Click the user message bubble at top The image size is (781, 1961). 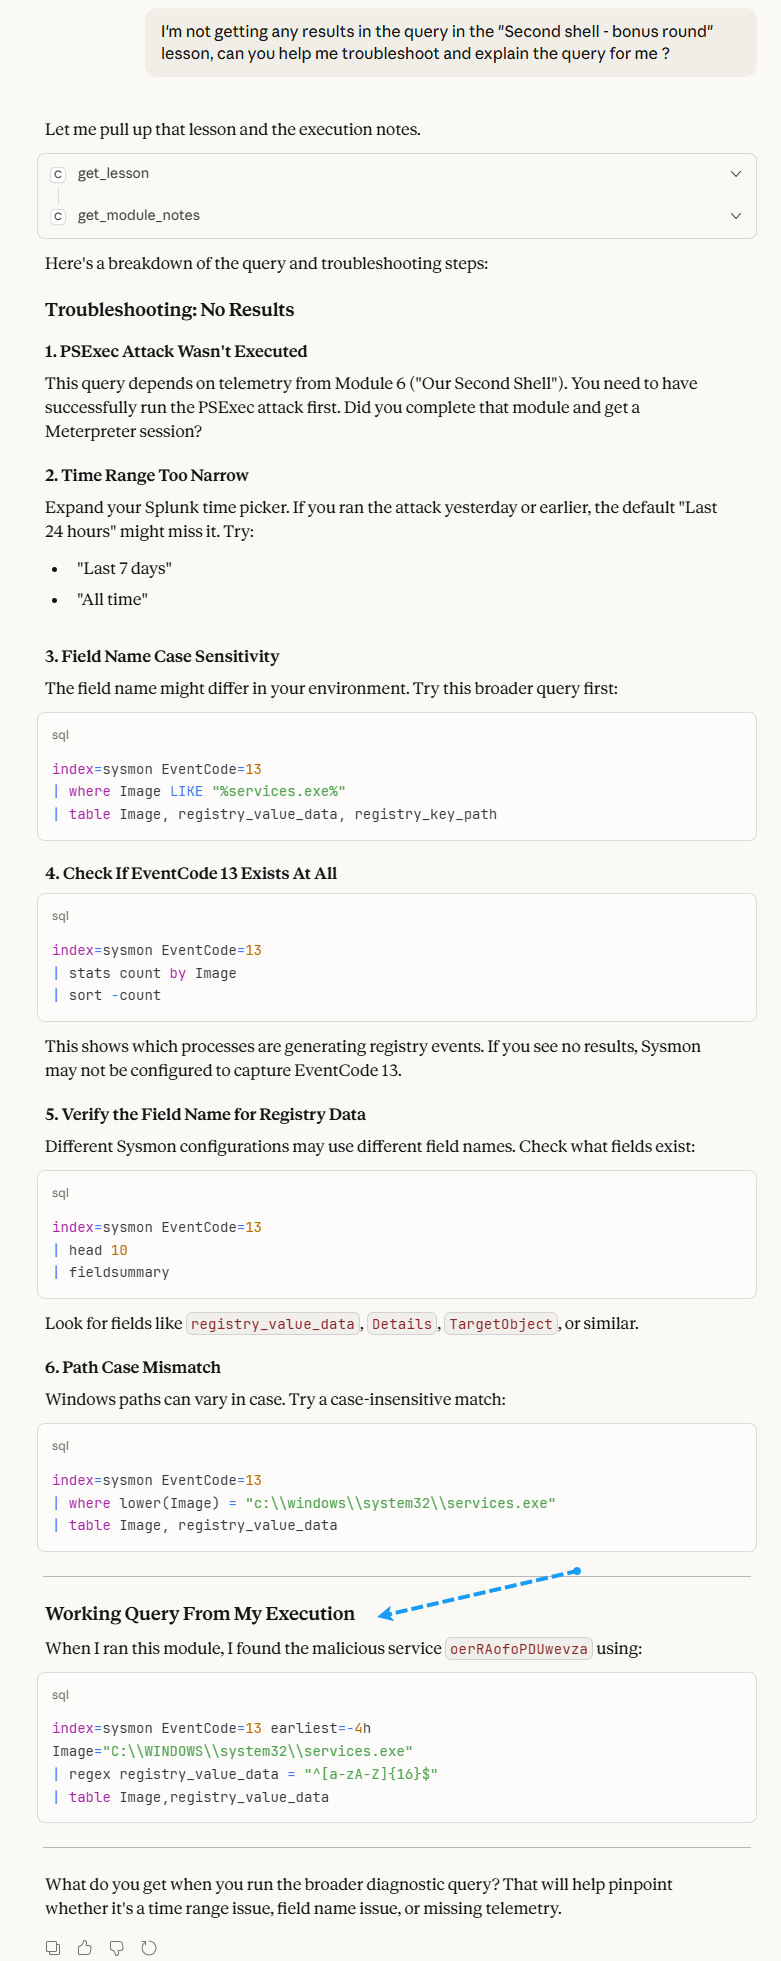450,43
